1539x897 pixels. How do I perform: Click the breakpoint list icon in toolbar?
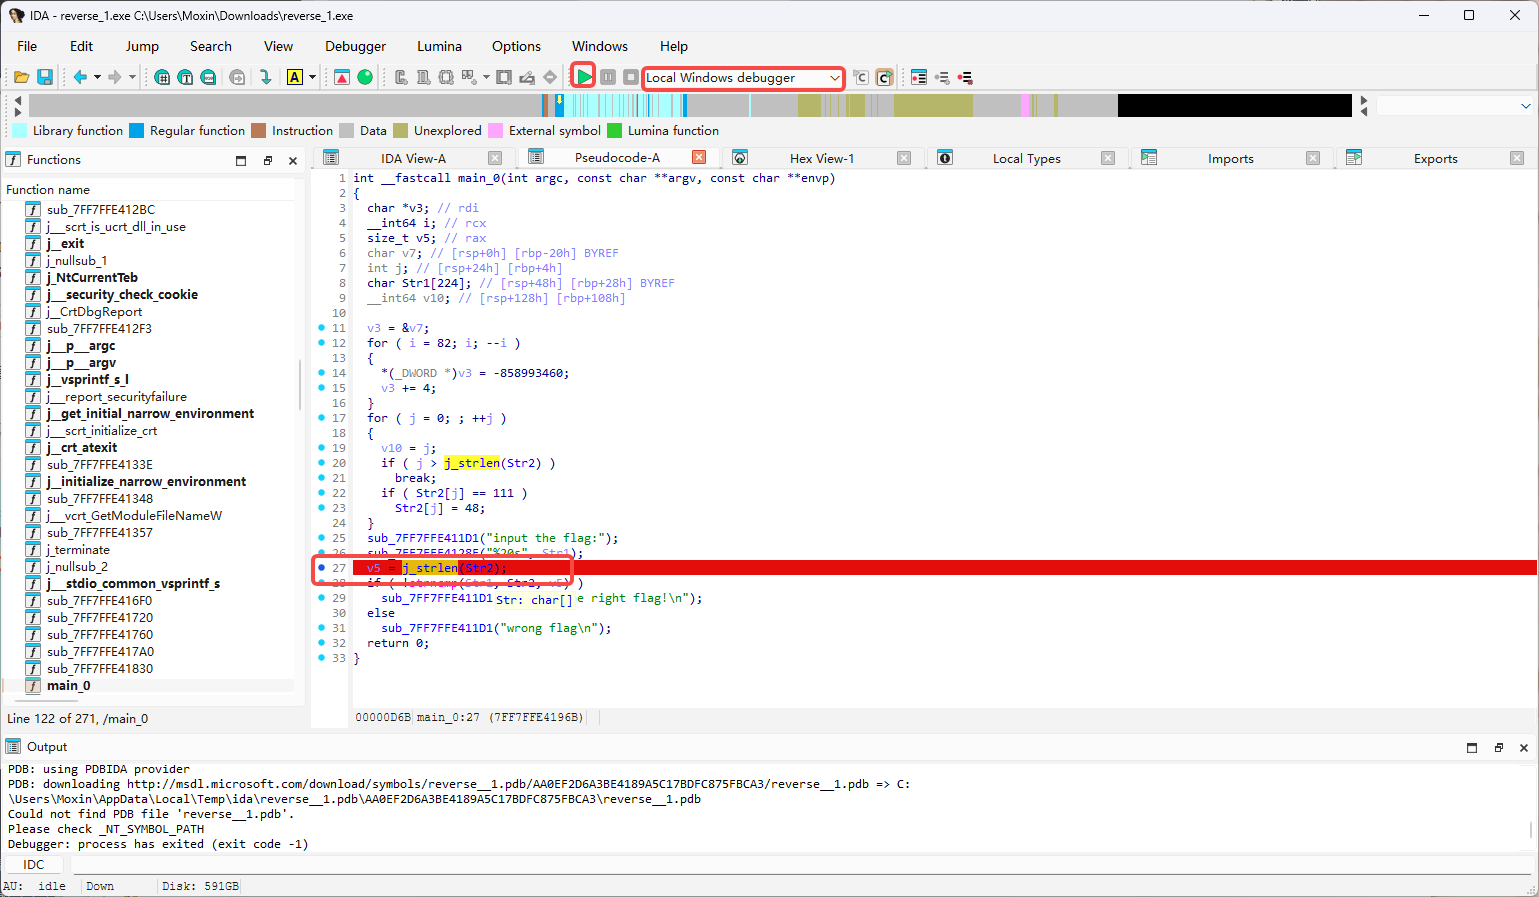click(x=919, y=77)
